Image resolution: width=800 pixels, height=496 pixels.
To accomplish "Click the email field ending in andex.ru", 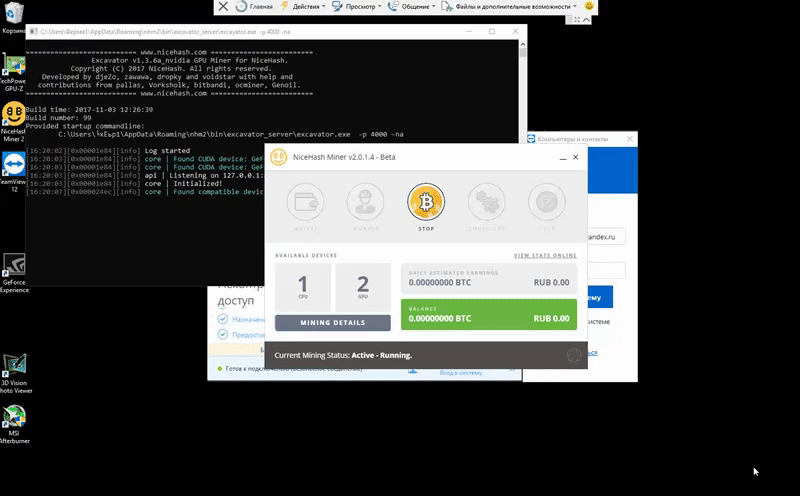I will pos(606,237).
